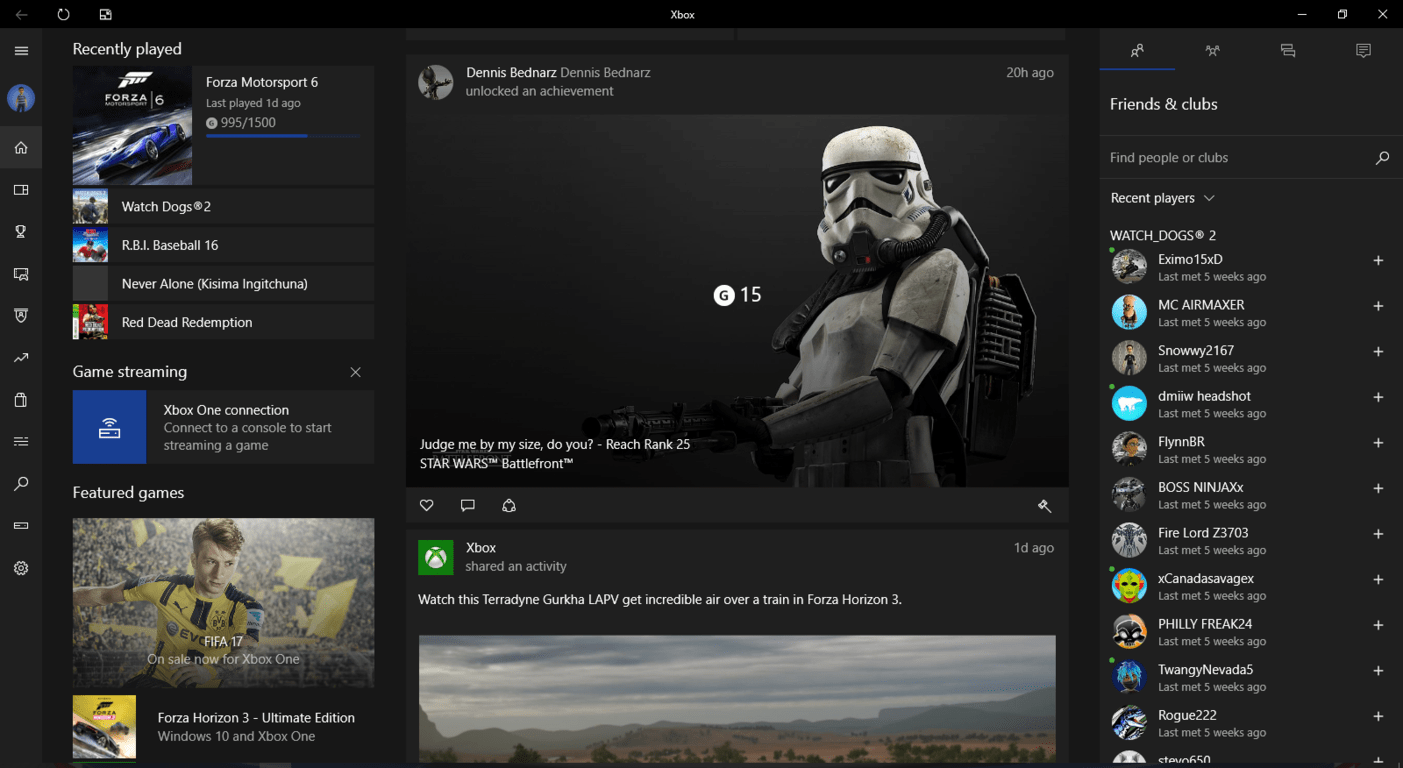Open Trending from the sidebar
This screenshot has height=768, width=1403.
[x=21, y=358]
